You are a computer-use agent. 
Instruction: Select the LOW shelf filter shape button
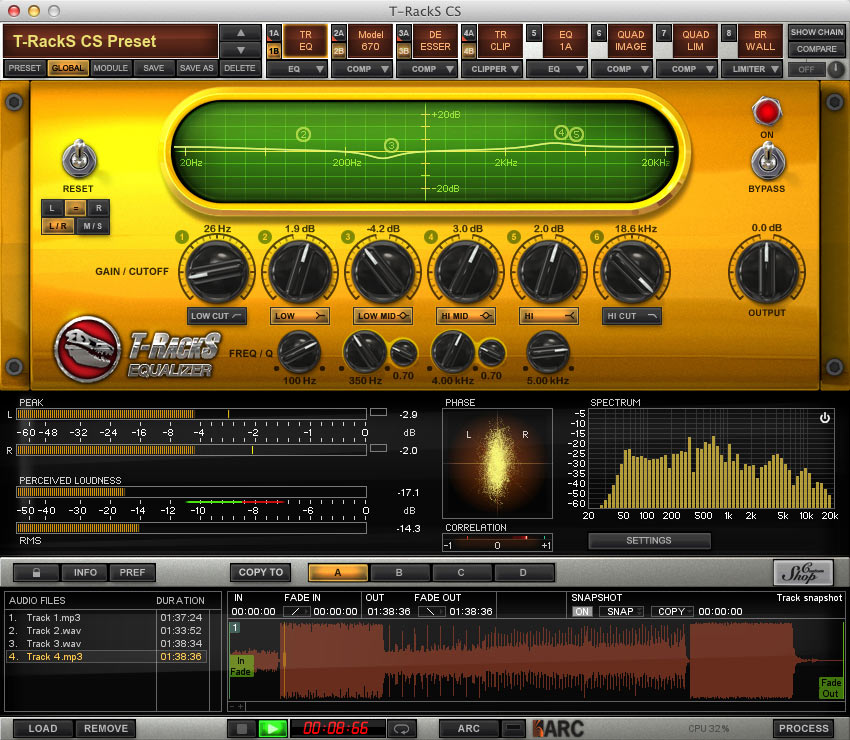tap(300, 316)
